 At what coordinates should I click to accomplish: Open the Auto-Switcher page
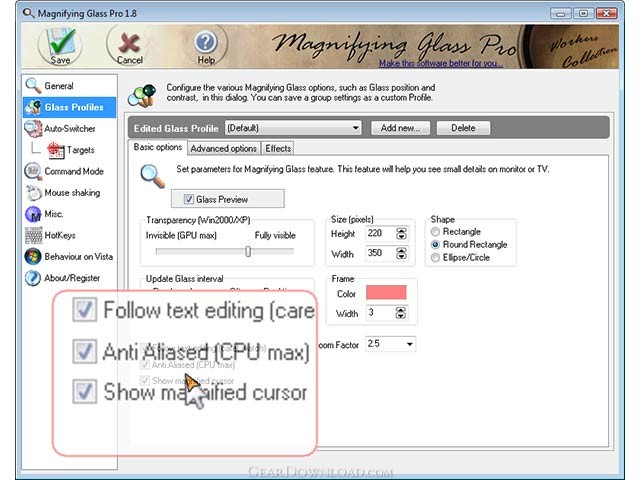click(70, 129)
